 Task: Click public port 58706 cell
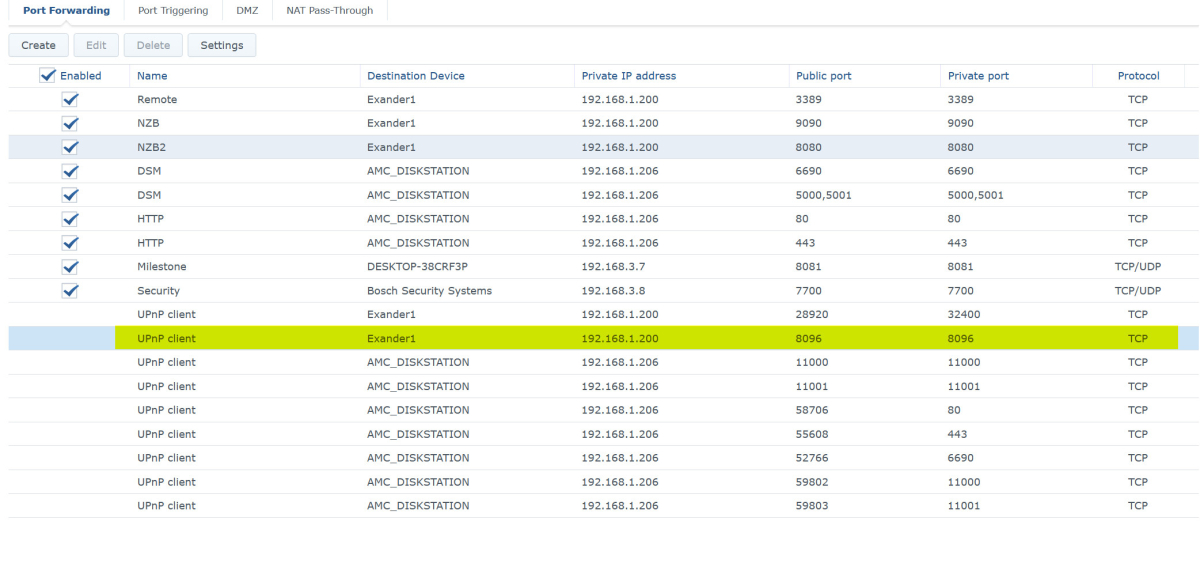click(812, 410)
